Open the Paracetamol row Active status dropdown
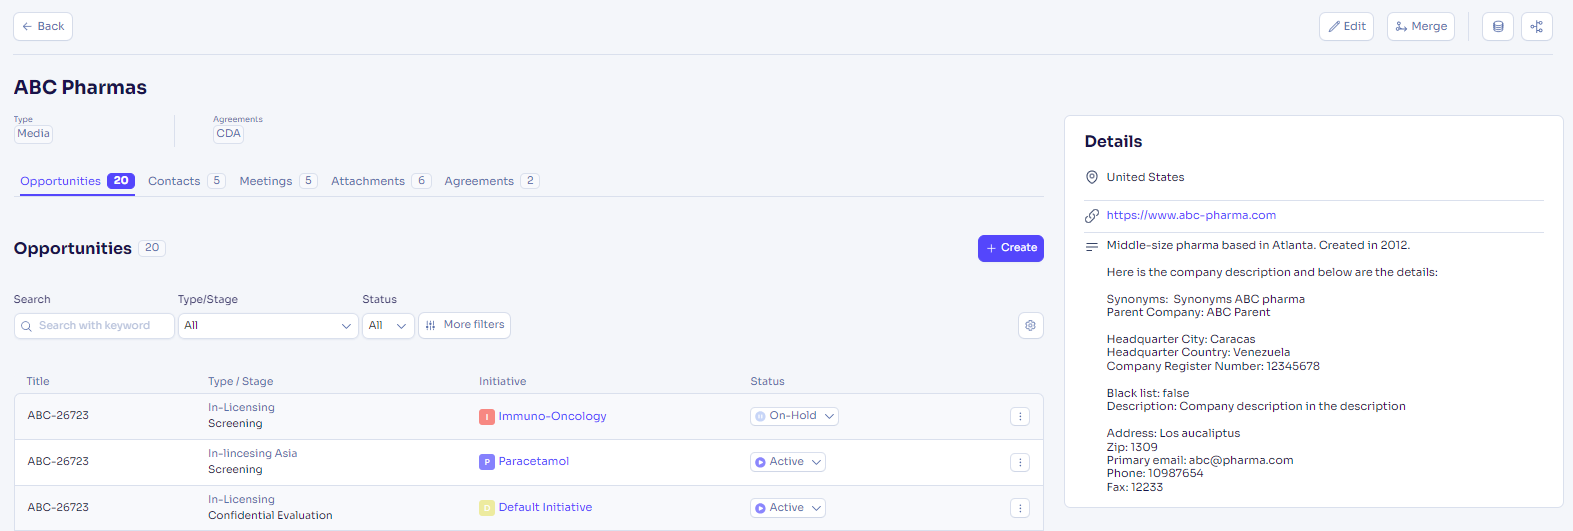Viewport: 1573px width, 531px height. click(x=787, y=462)
